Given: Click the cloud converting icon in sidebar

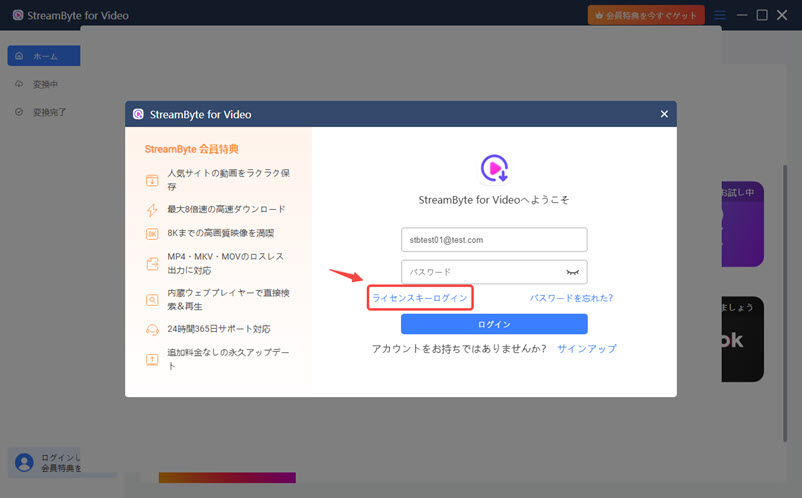Looking at the screenshot, I should pyautogui.click(x=19, y=84).
